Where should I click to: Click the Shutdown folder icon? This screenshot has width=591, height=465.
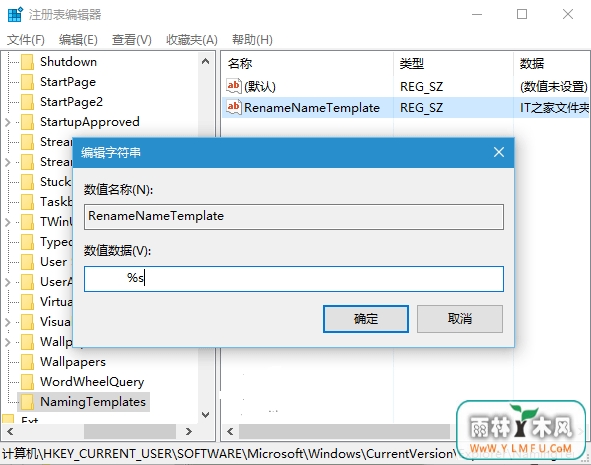pyautogui.click(x=28, y=62)
